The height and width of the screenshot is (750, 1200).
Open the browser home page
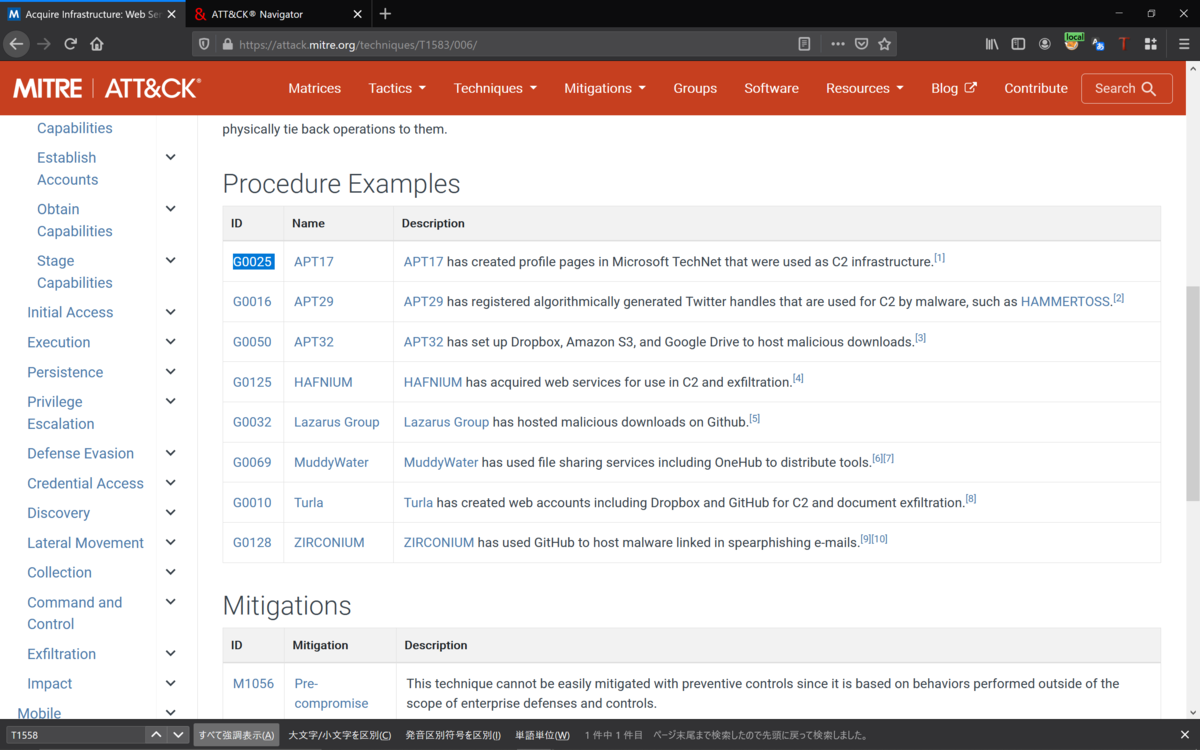[97, 44]
